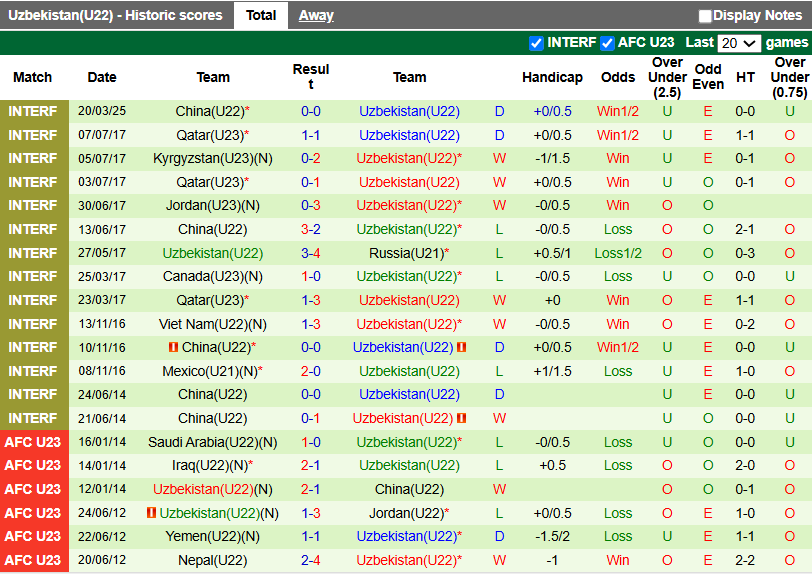Click the Date column header
This screenshot has width=812, height=574.
[102, 77]
